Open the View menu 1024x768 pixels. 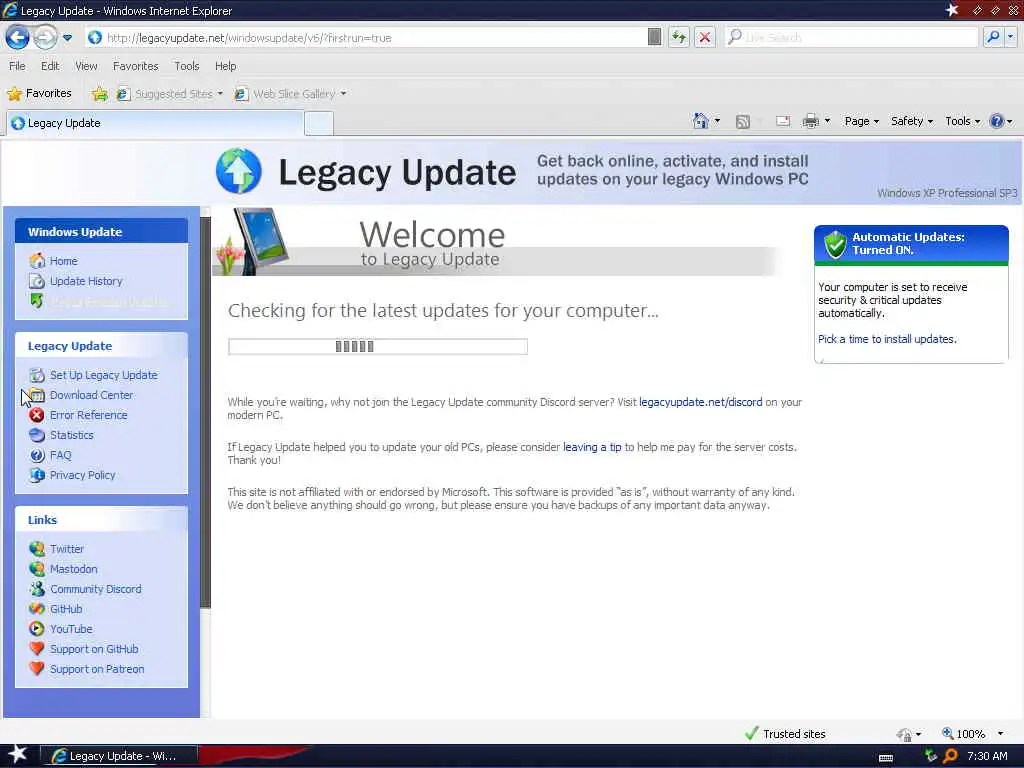point(86,66)
